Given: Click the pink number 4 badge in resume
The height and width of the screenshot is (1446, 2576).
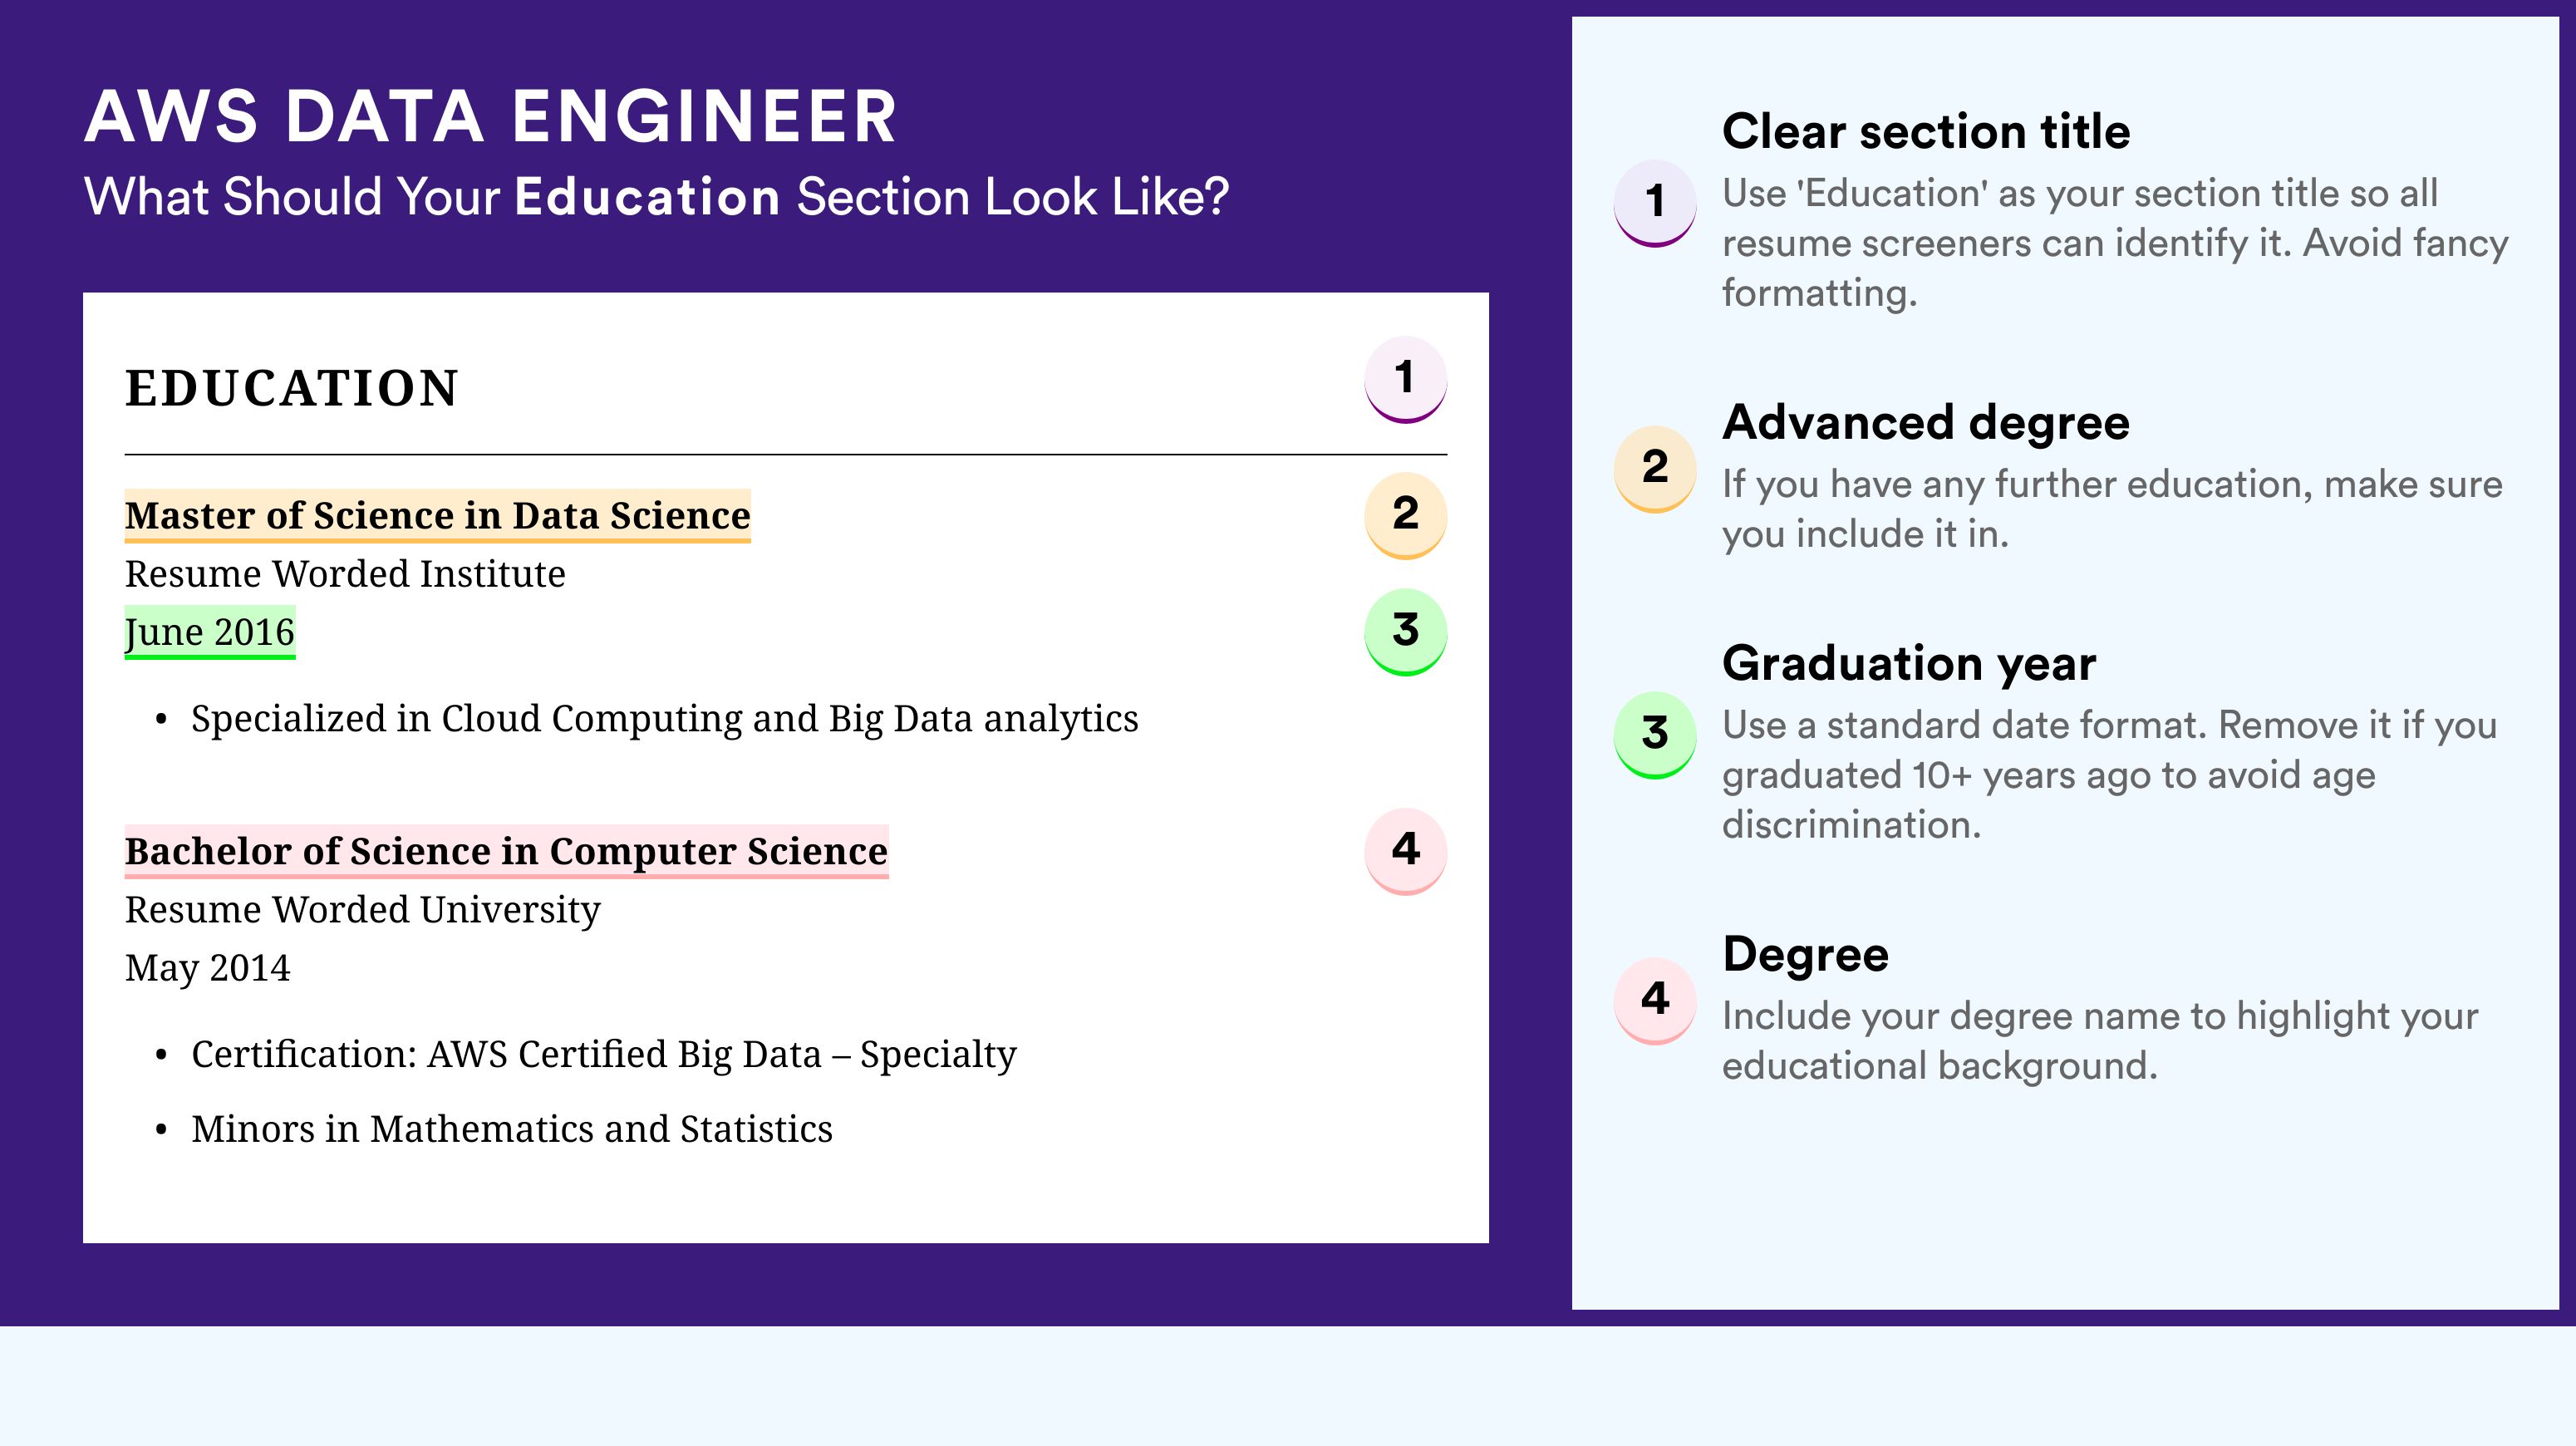Looking at the screenshot, I should click(1405, 851).
